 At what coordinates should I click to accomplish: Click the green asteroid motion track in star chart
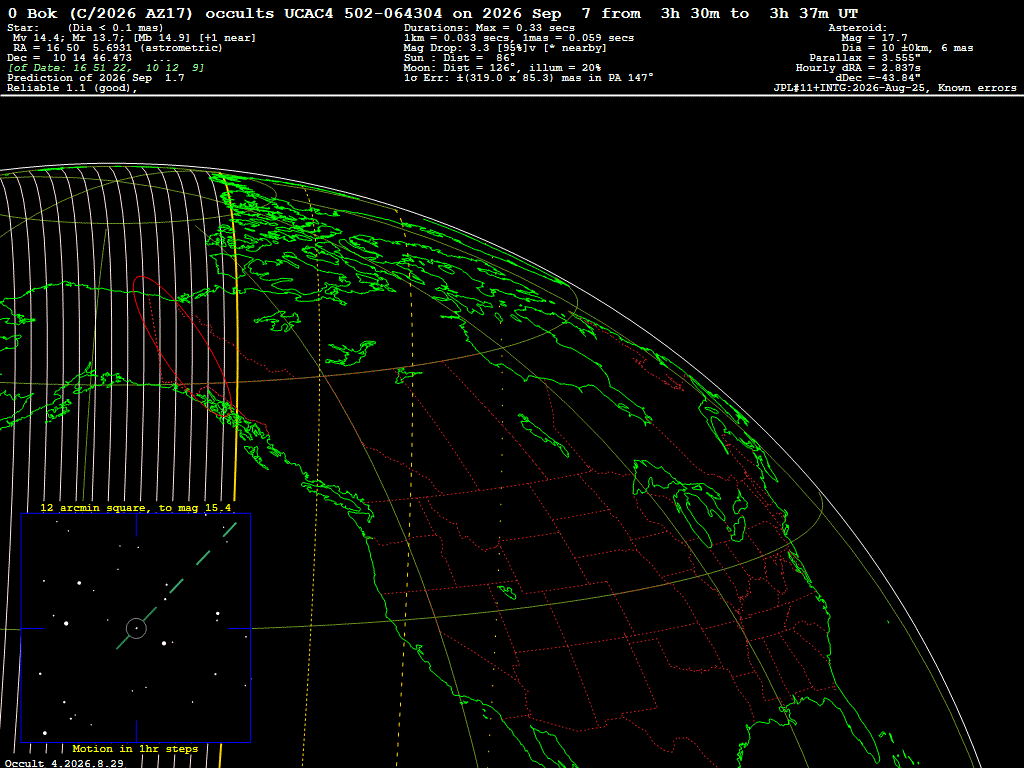[x=176, y=586]
